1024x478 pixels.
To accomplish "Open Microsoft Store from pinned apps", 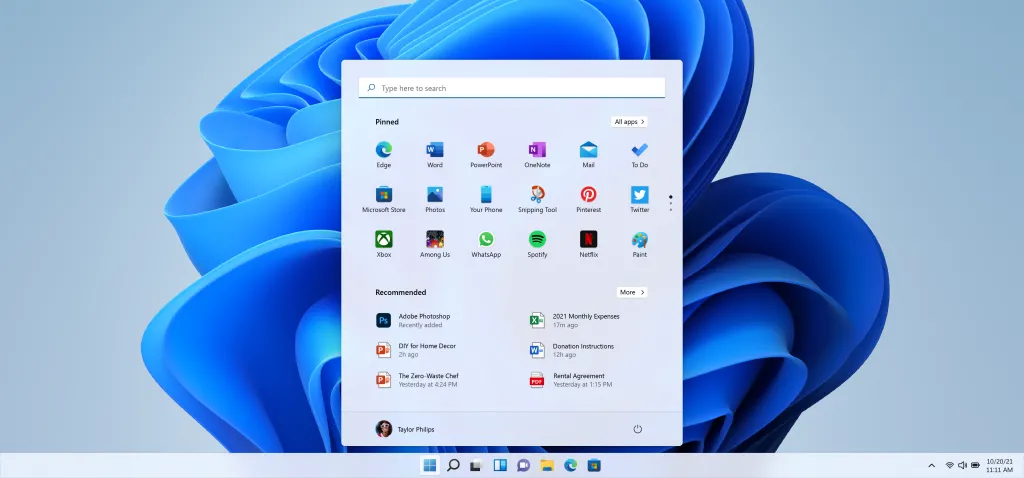I will pos(384,195).
